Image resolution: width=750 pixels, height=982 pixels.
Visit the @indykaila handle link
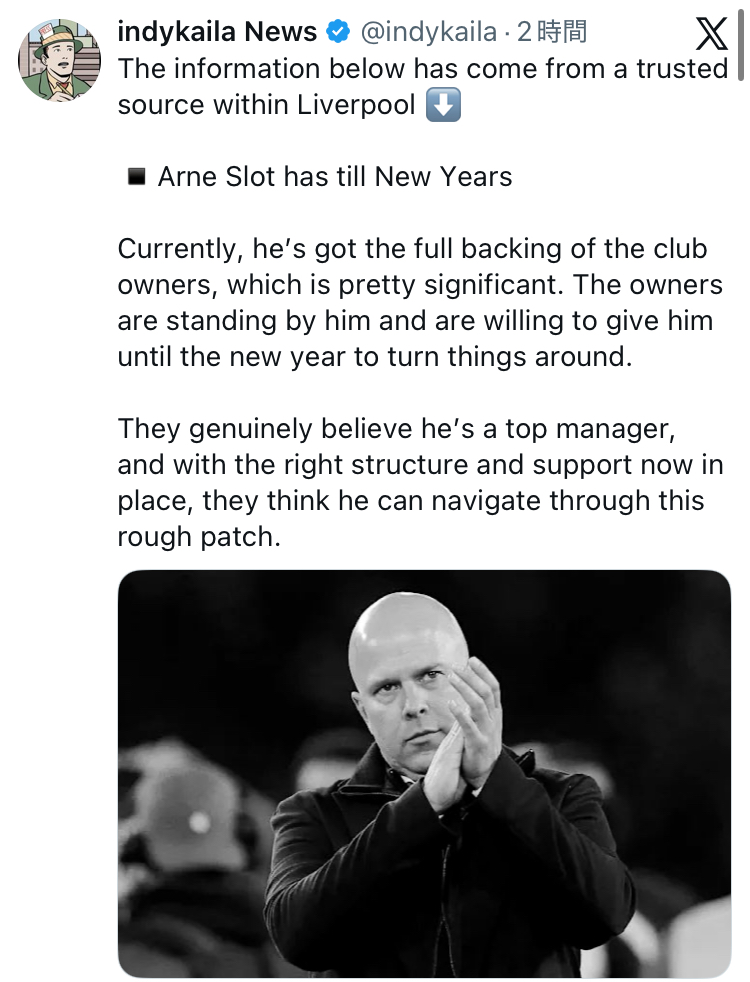click(427, 33)
